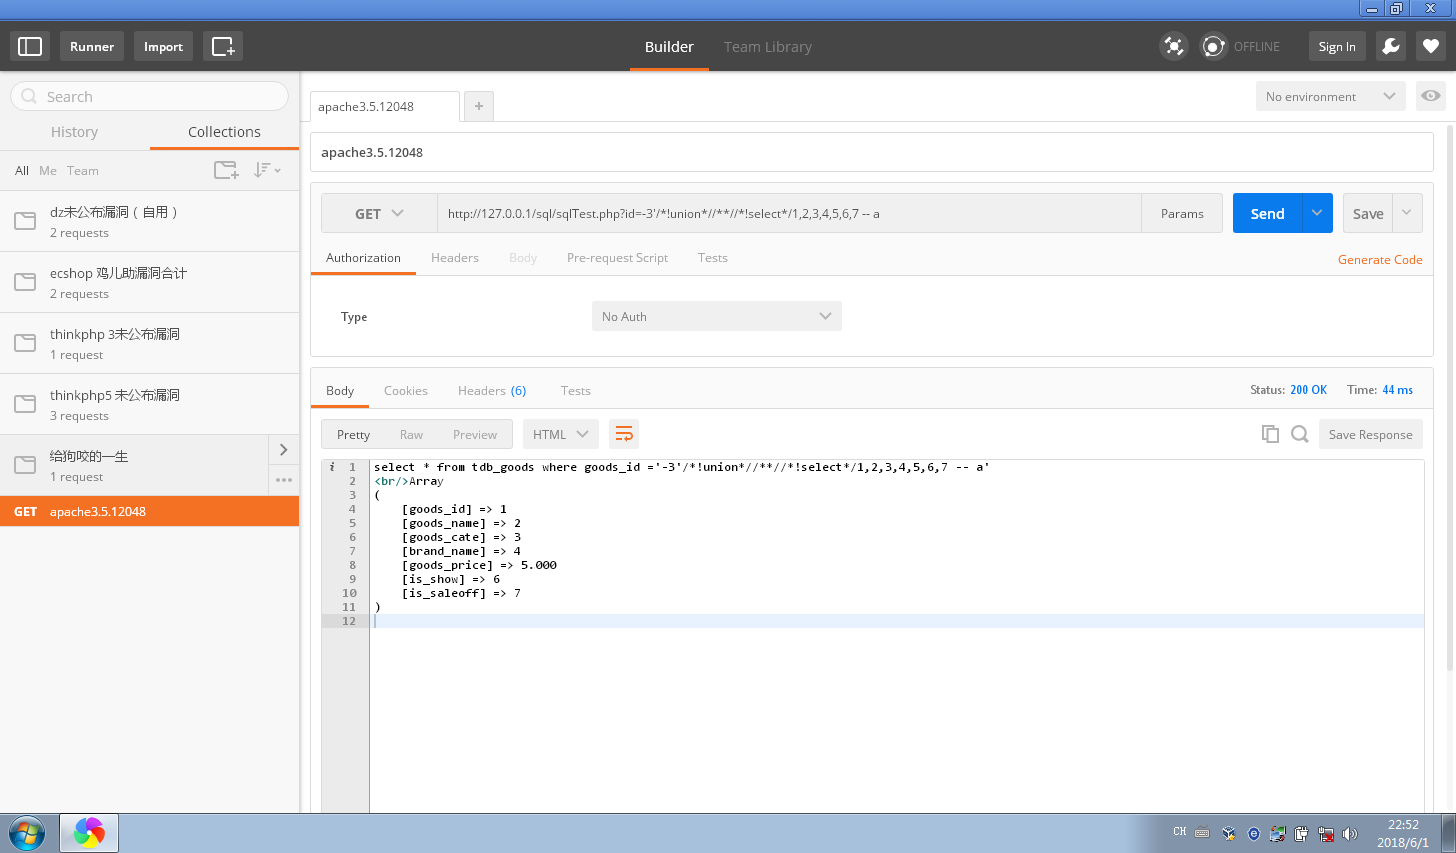Click Save Response button
The height and width of the screenshot is (853, 1456).
coord(1371,434)
